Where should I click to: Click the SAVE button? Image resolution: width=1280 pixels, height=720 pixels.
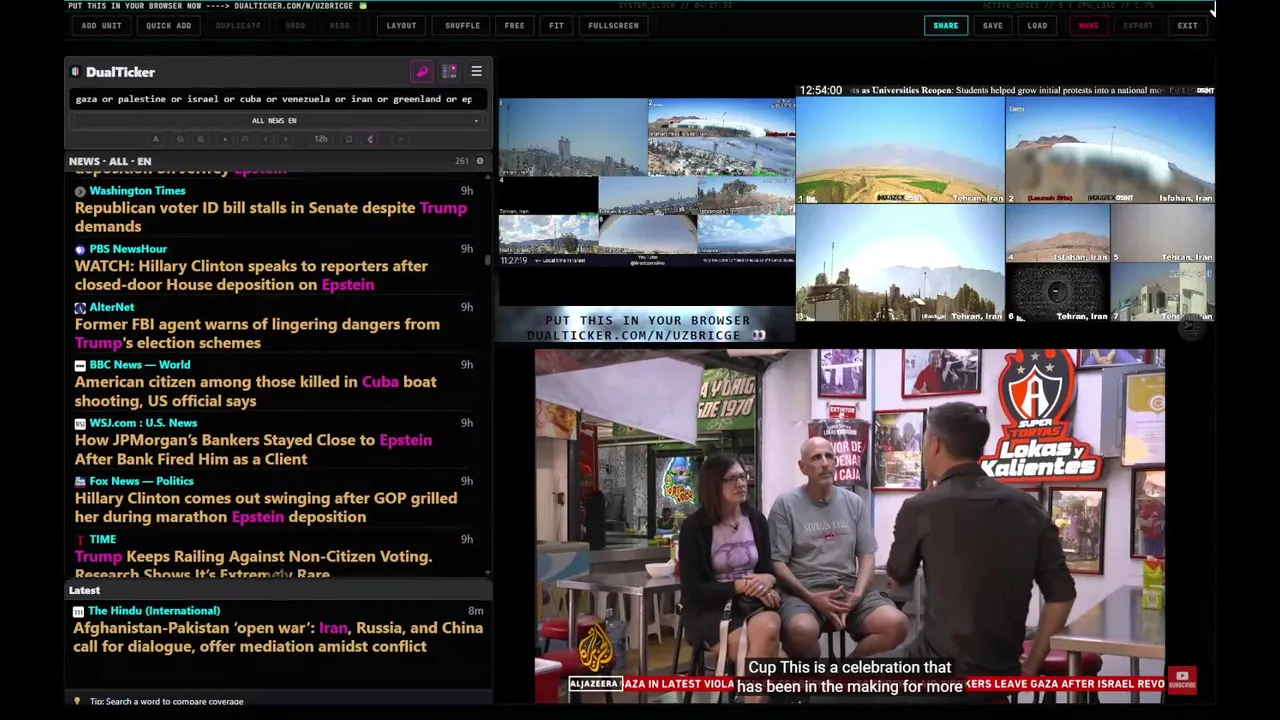992,25
